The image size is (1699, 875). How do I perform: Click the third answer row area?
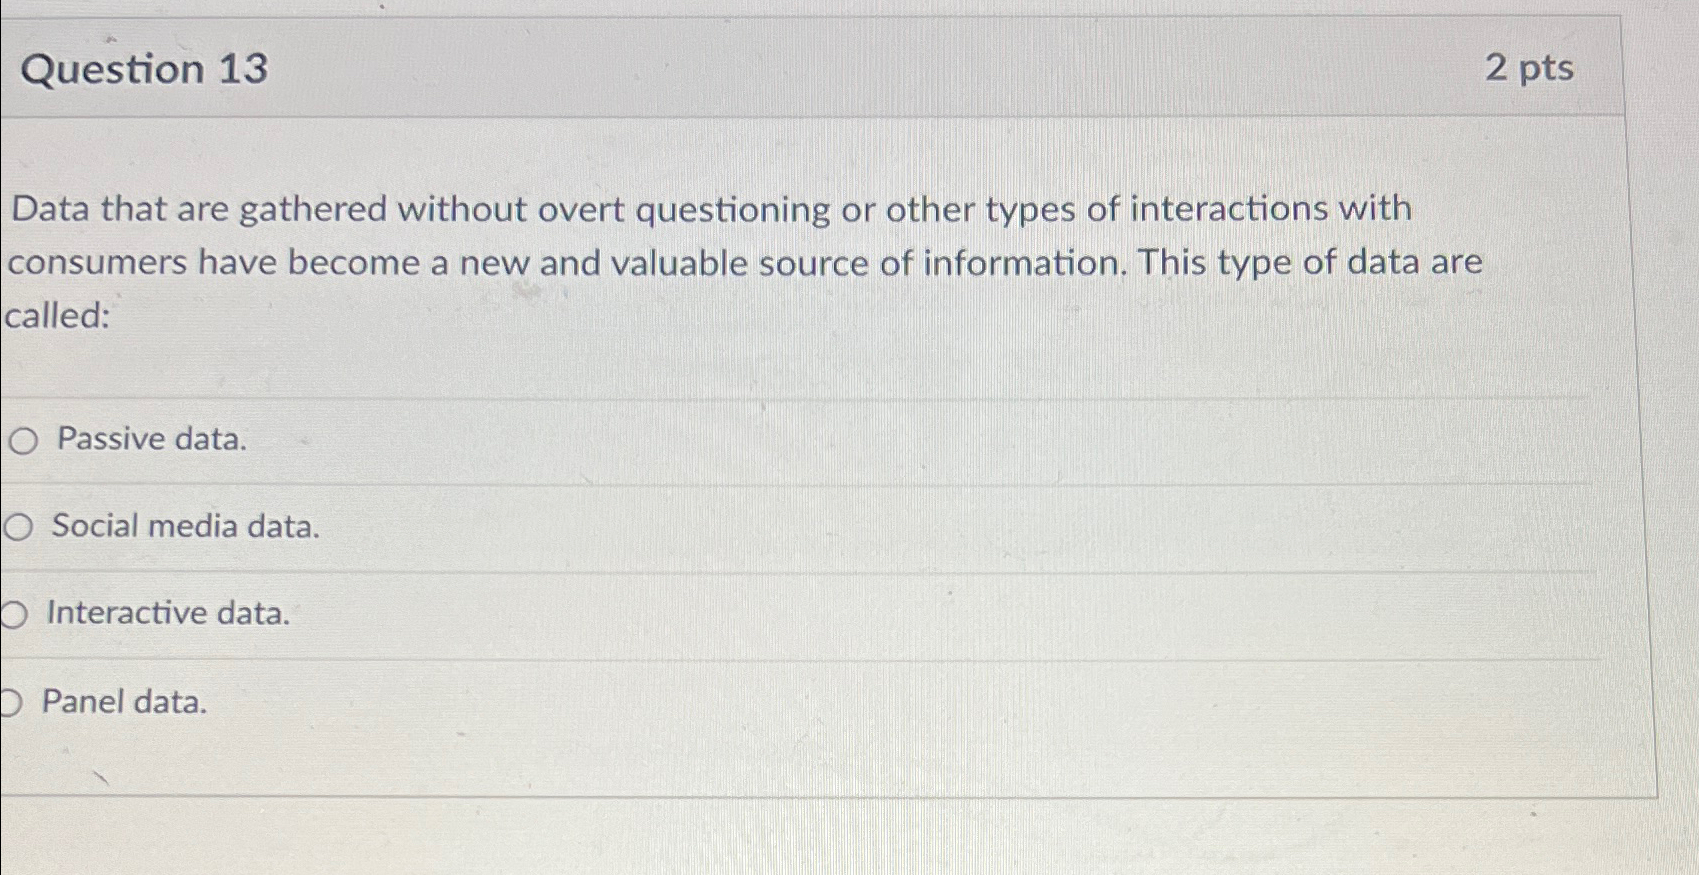pyautogui.click(x=700, y=614)
